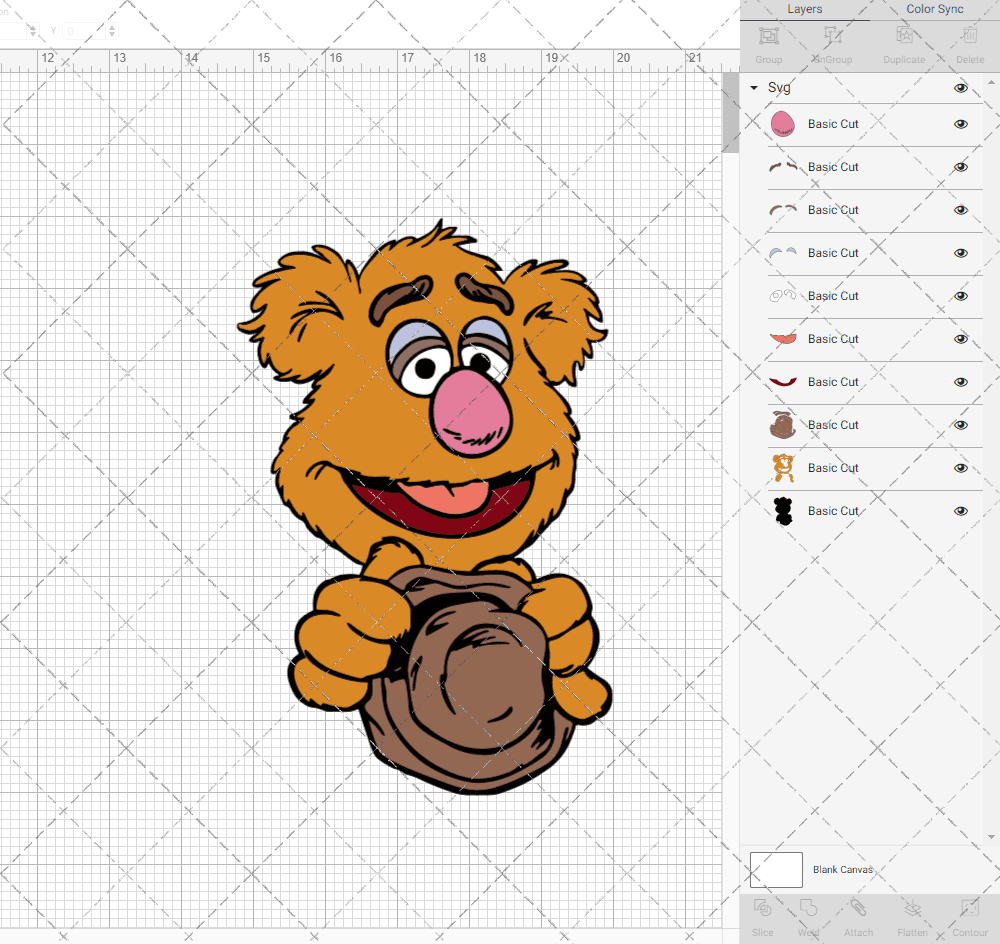Viewport: 1000px width, 944px height.
Task: Click the Duplicate icon
Action: [x=904, y=35]
